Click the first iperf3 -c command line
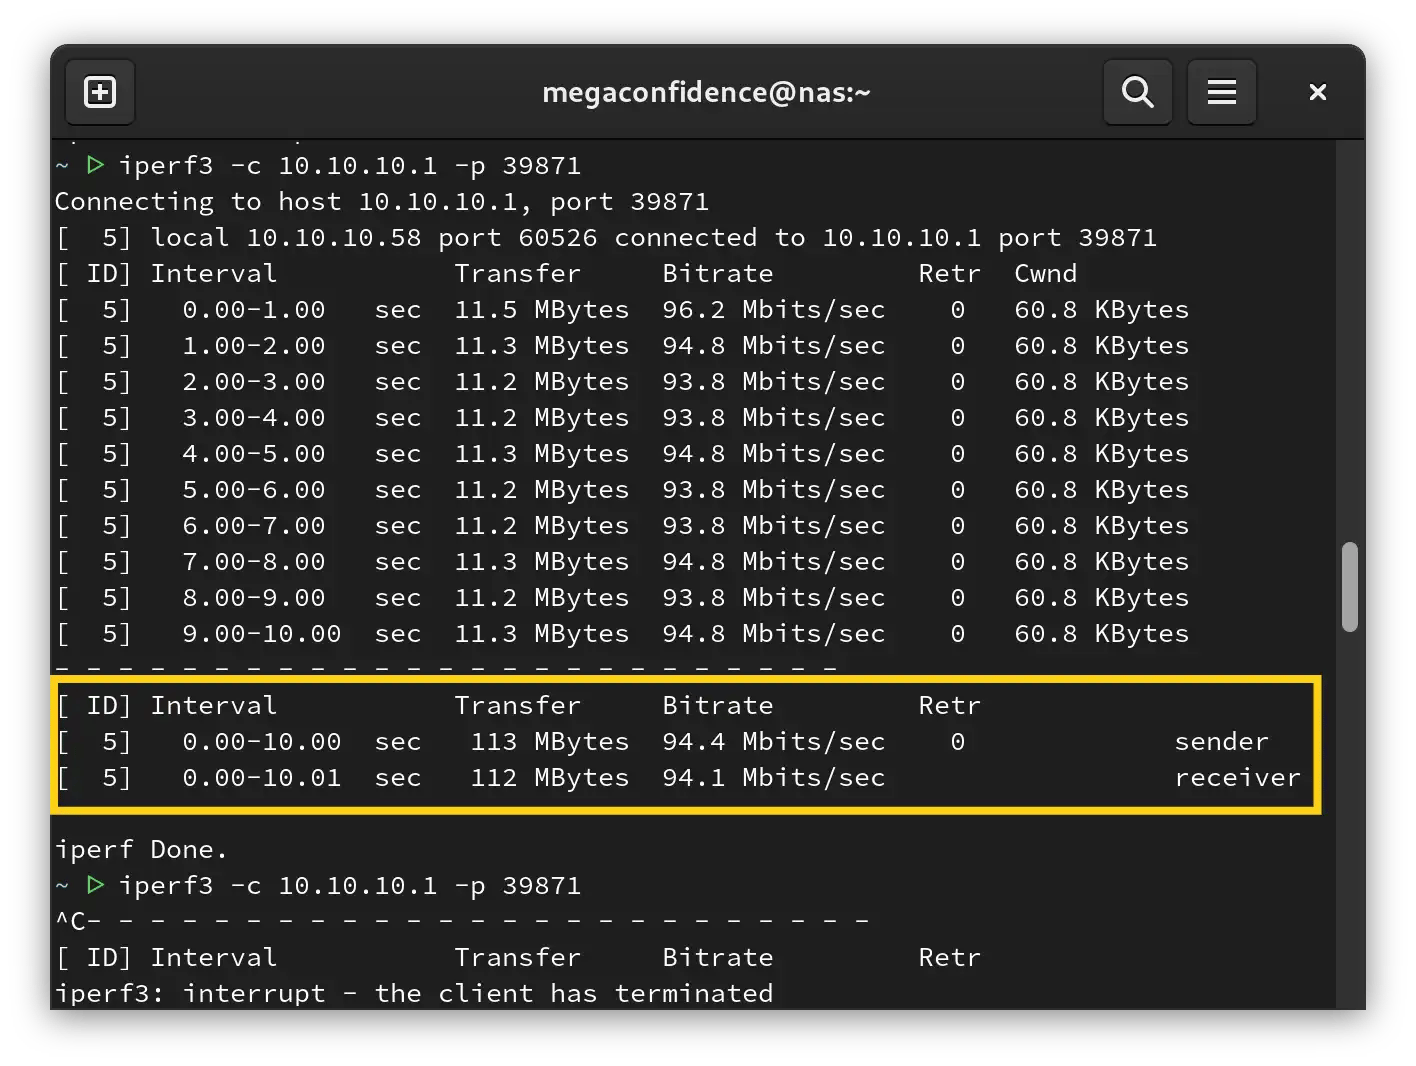The width and height of the screenshot is (1416, 1066). [318, 165]
